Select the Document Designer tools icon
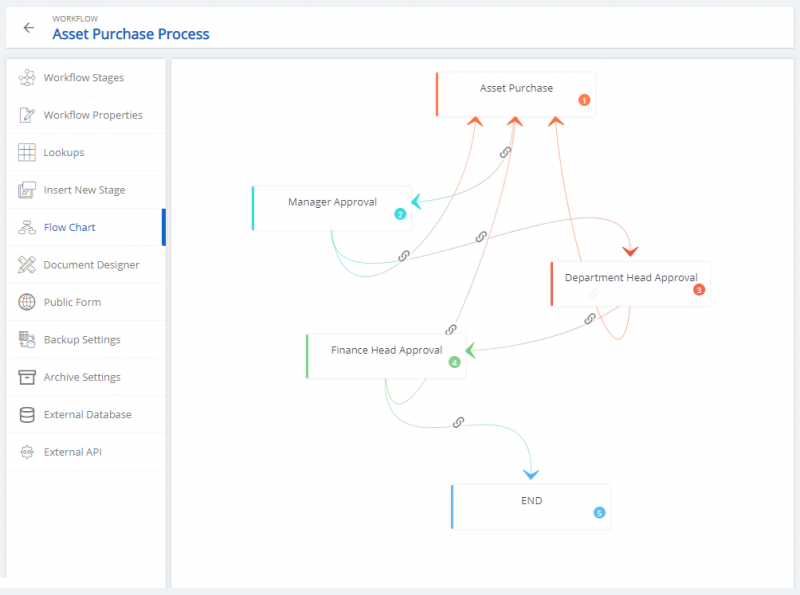The height and width of the screenshot is (595, 800). tap(25, 264)
